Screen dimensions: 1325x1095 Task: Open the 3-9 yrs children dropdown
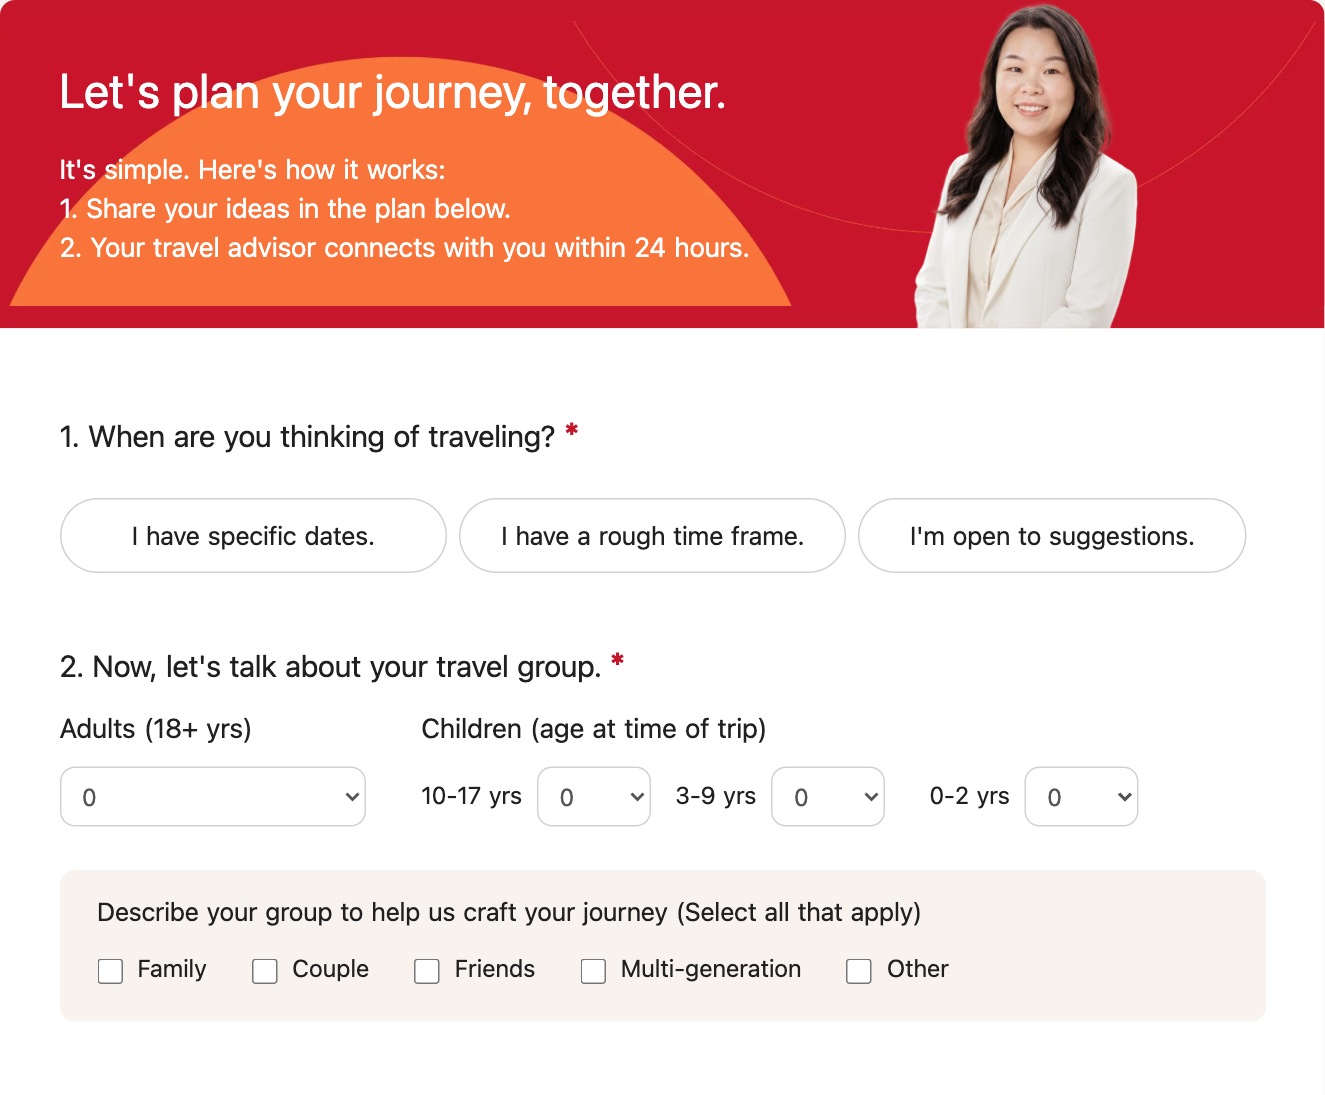828,797
